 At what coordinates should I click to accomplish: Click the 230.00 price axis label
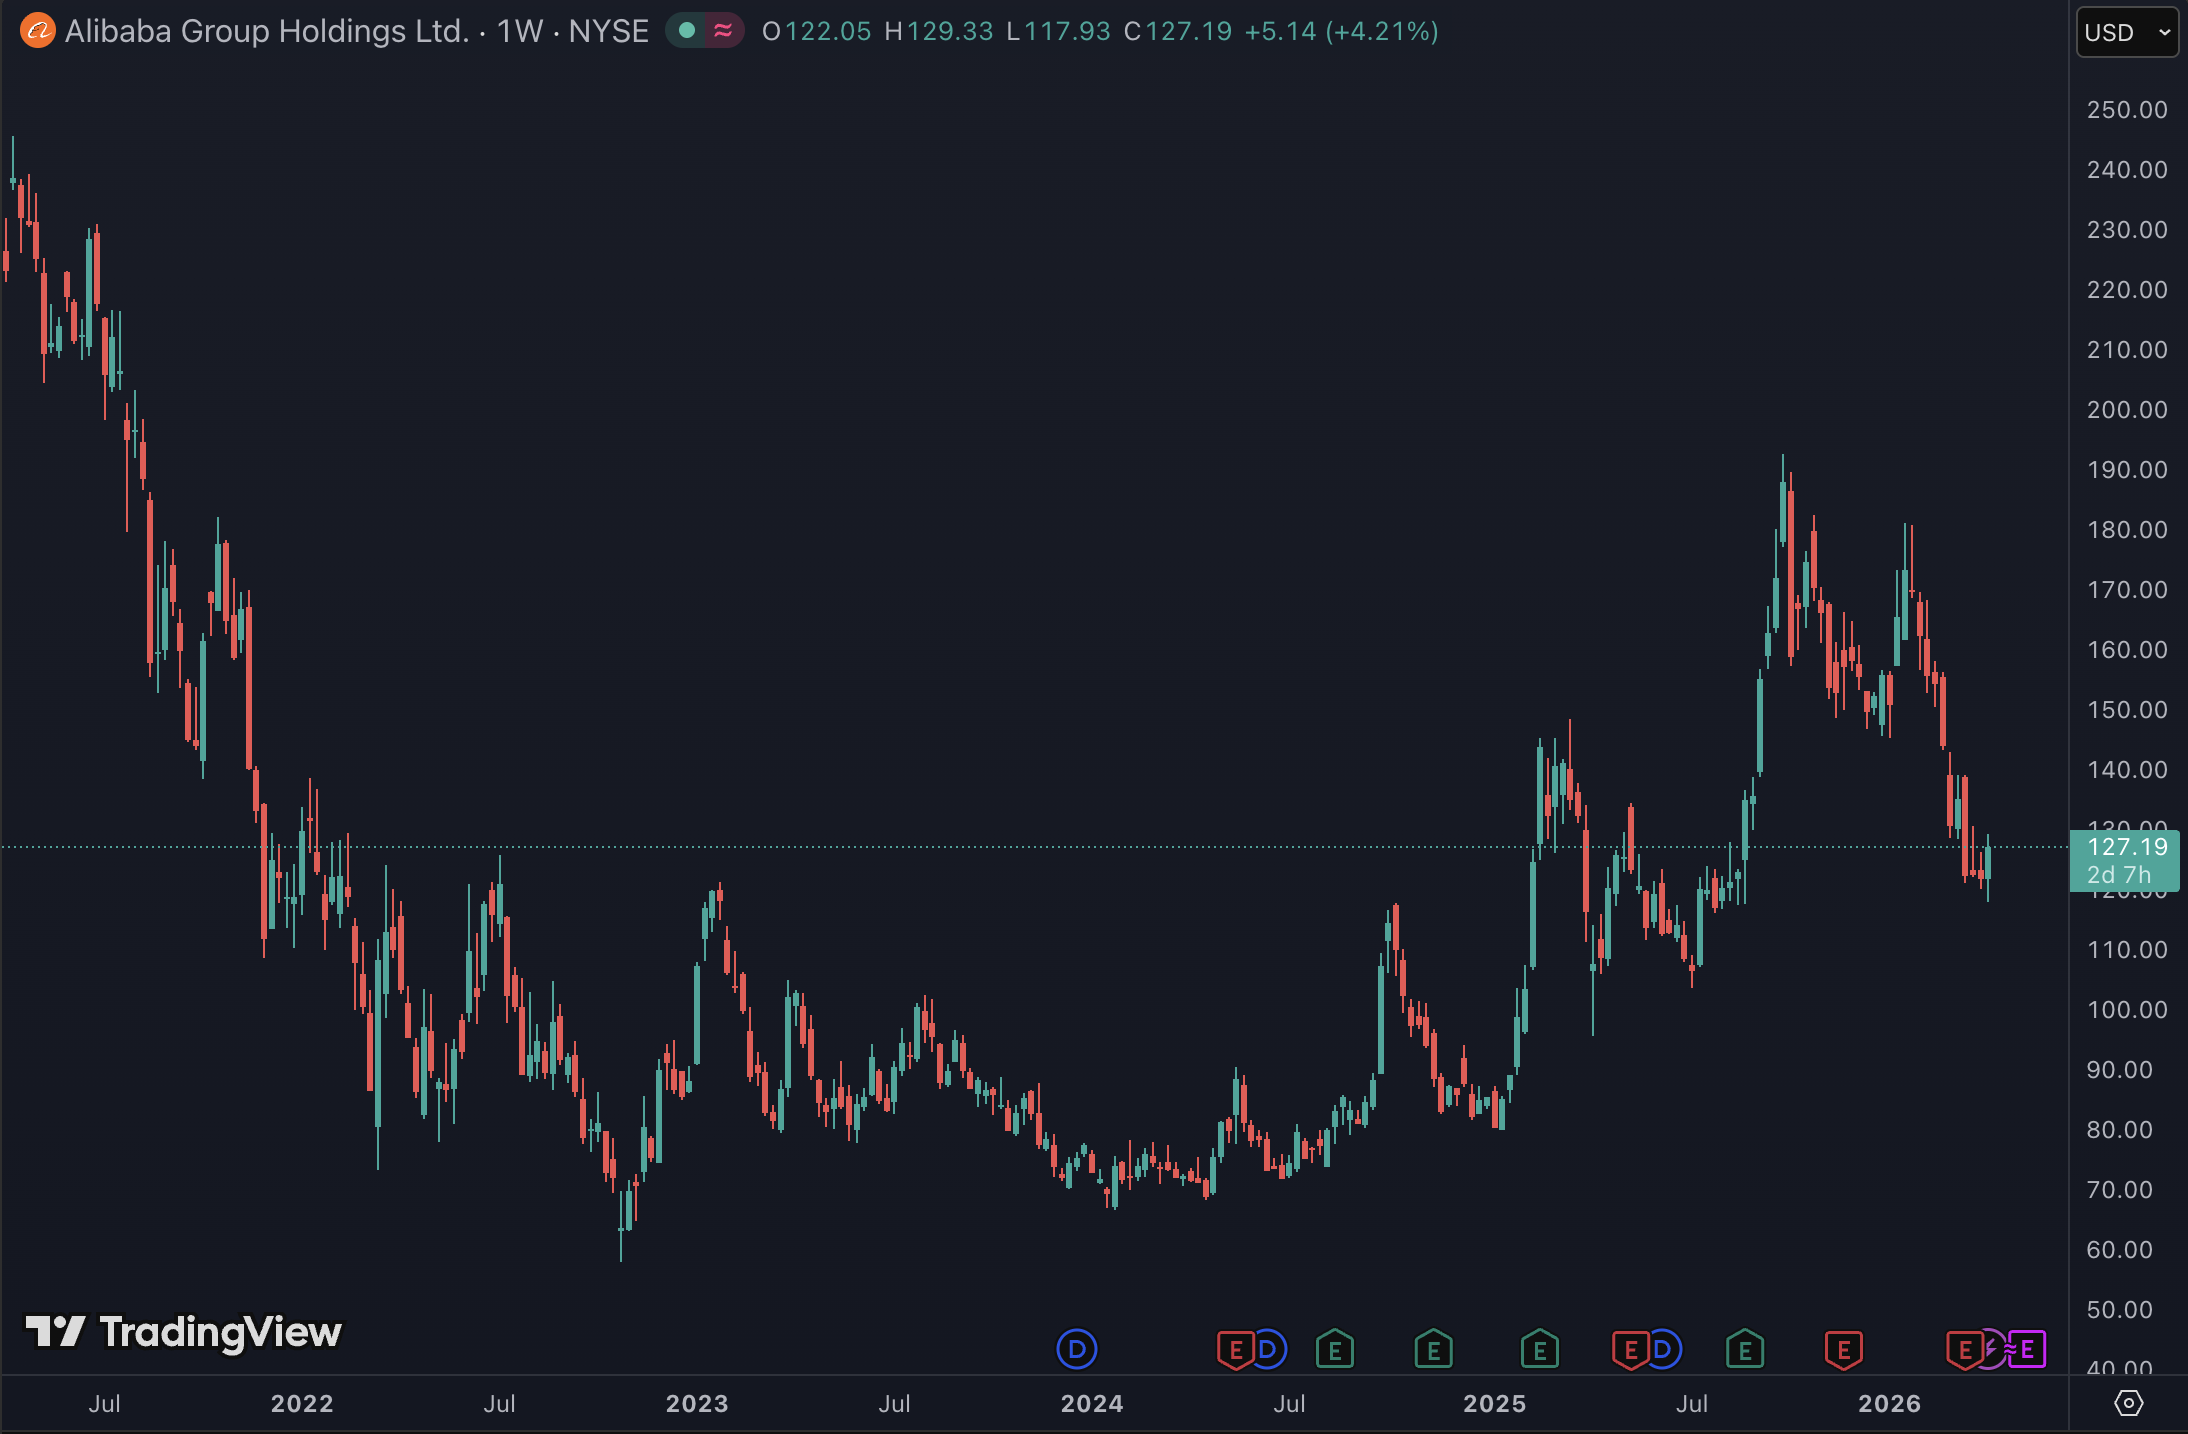pyautogui.click(x=2127, y=229)
